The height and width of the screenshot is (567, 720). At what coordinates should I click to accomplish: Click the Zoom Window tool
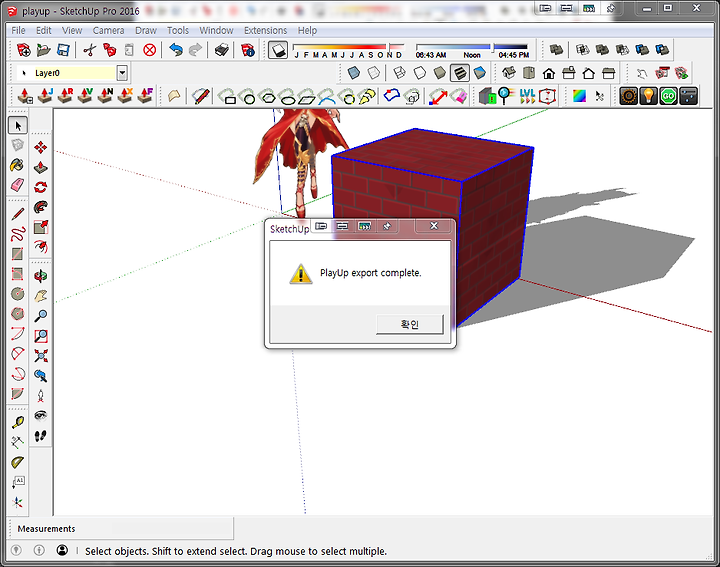tap(41, 336)
